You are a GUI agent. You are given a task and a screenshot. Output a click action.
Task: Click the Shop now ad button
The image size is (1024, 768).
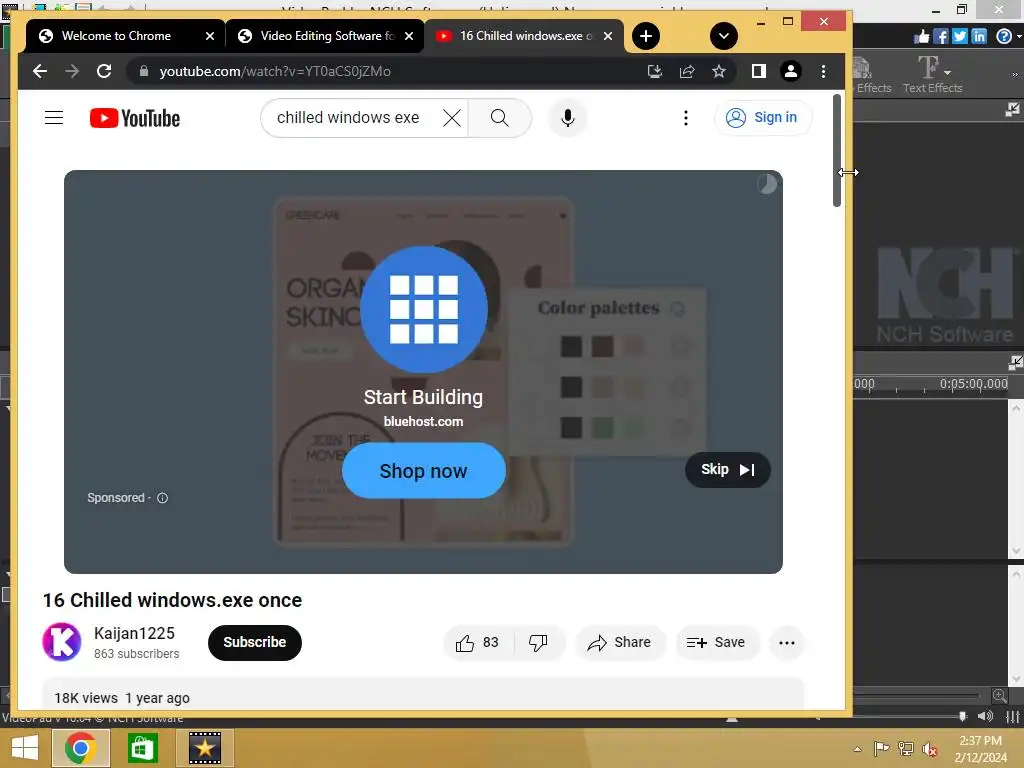[423, 471]
